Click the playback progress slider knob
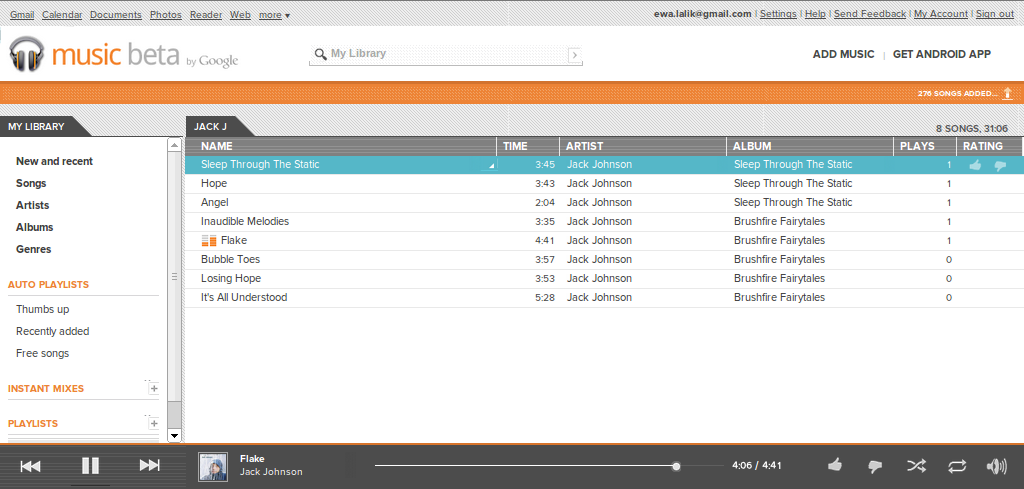This screenshot has height=489, width=1024. click(676, 466)
